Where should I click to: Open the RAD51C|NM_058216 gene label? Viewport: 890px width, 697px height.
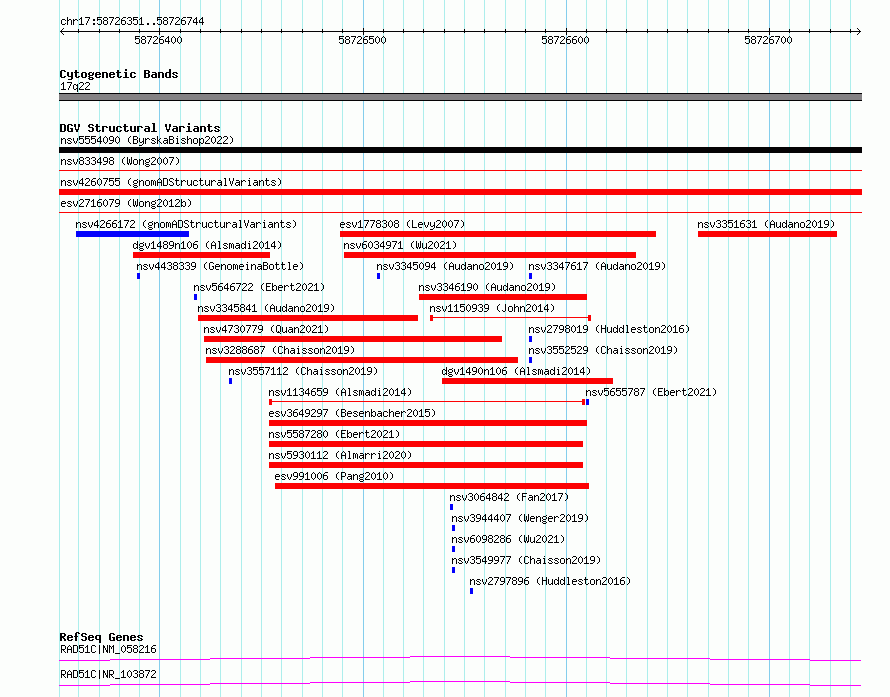coord(108,649)
